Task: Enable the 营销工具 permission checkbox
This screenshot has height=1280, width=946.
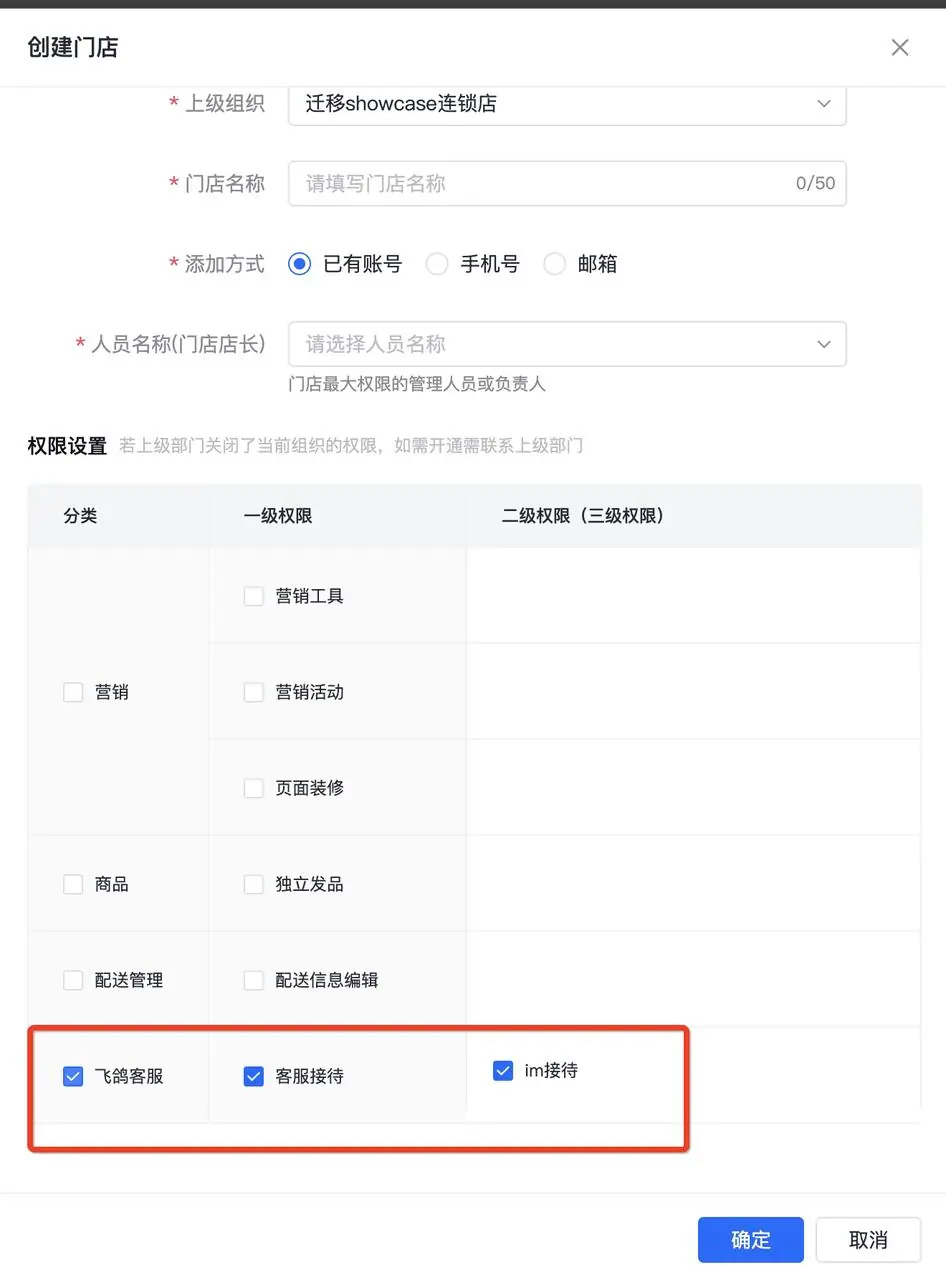Action: [254, 596]
